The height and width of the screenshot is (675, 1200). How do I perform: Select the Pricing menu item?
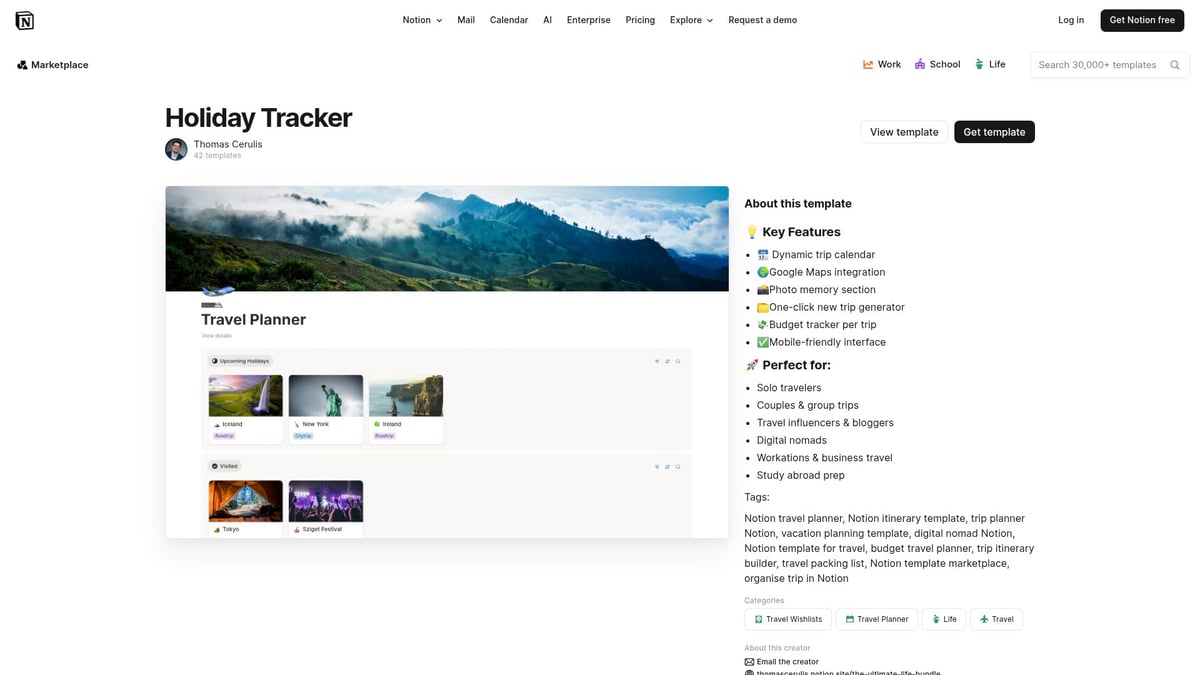[x=640, y=19]
